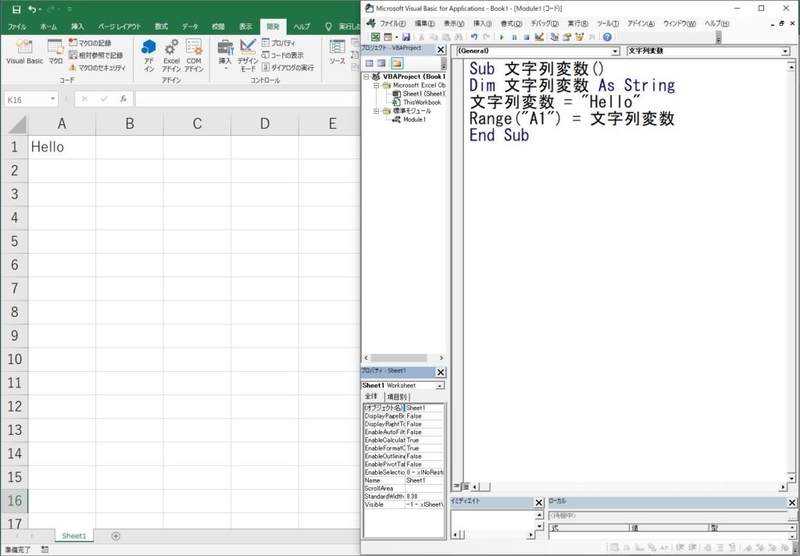Click the macro record icon in Excel status bar

pos(44,549)
